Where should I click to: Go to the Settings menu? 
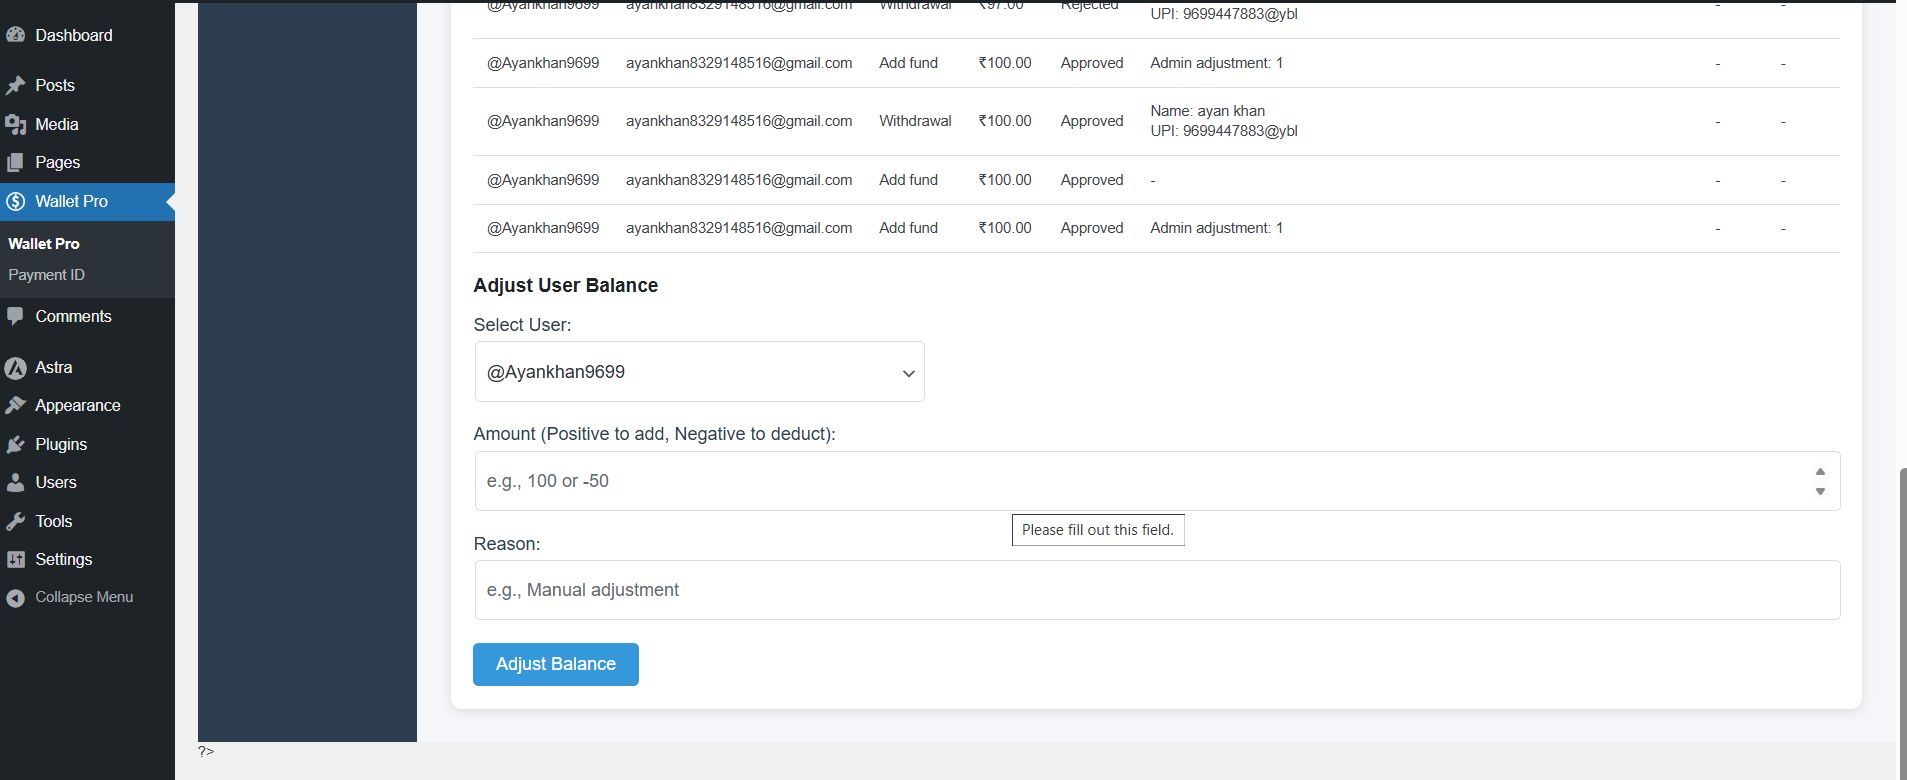click(64, 559)
